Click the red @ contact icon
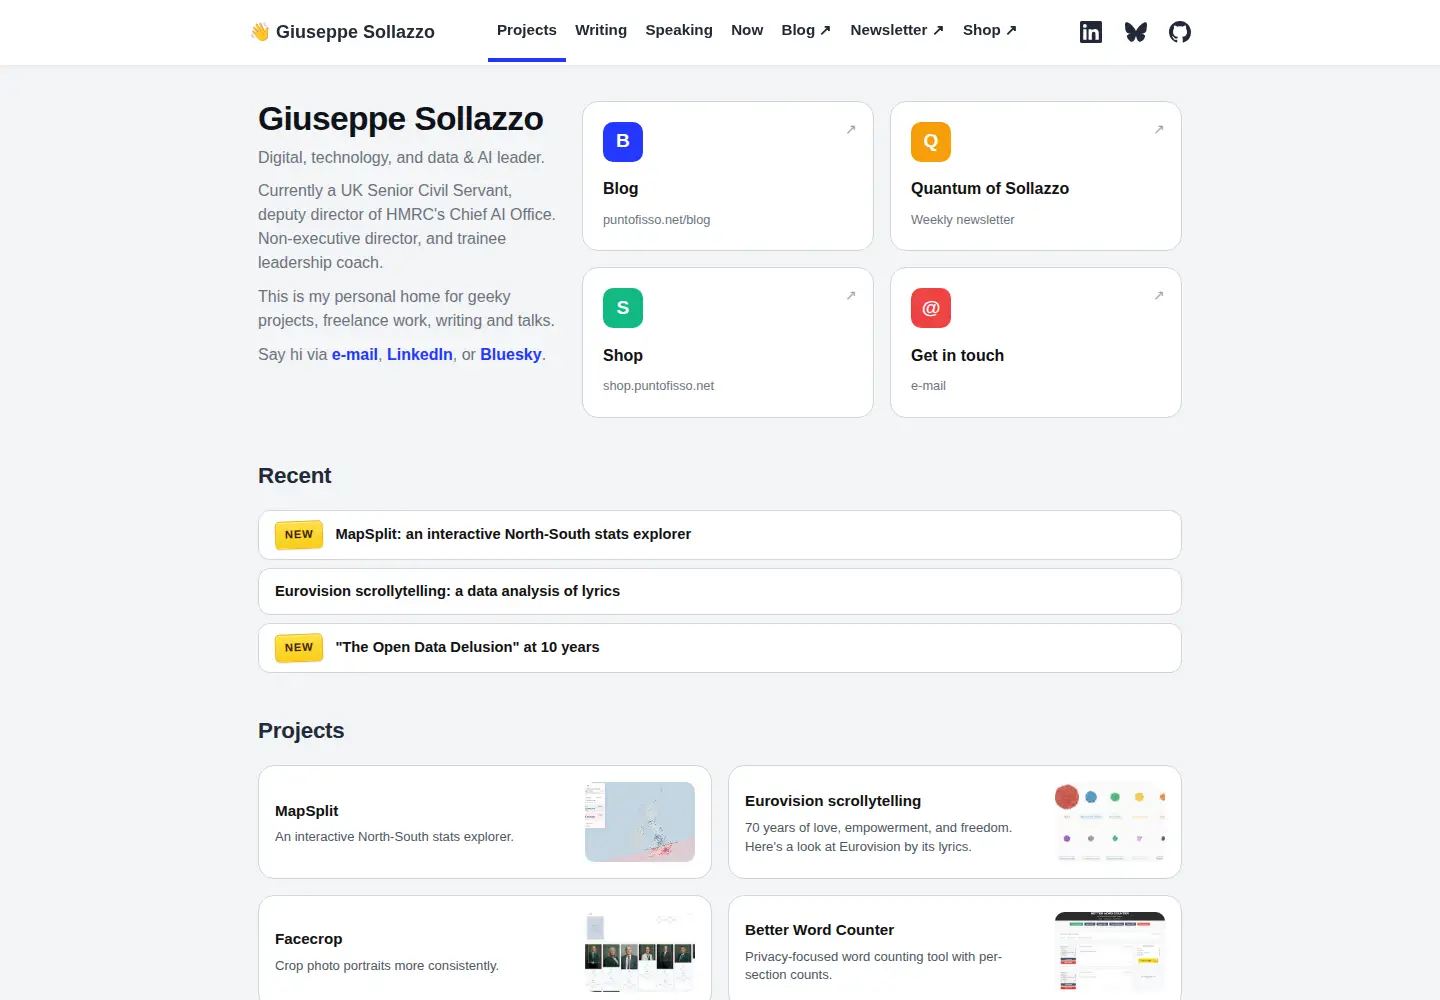 point(931,308)
